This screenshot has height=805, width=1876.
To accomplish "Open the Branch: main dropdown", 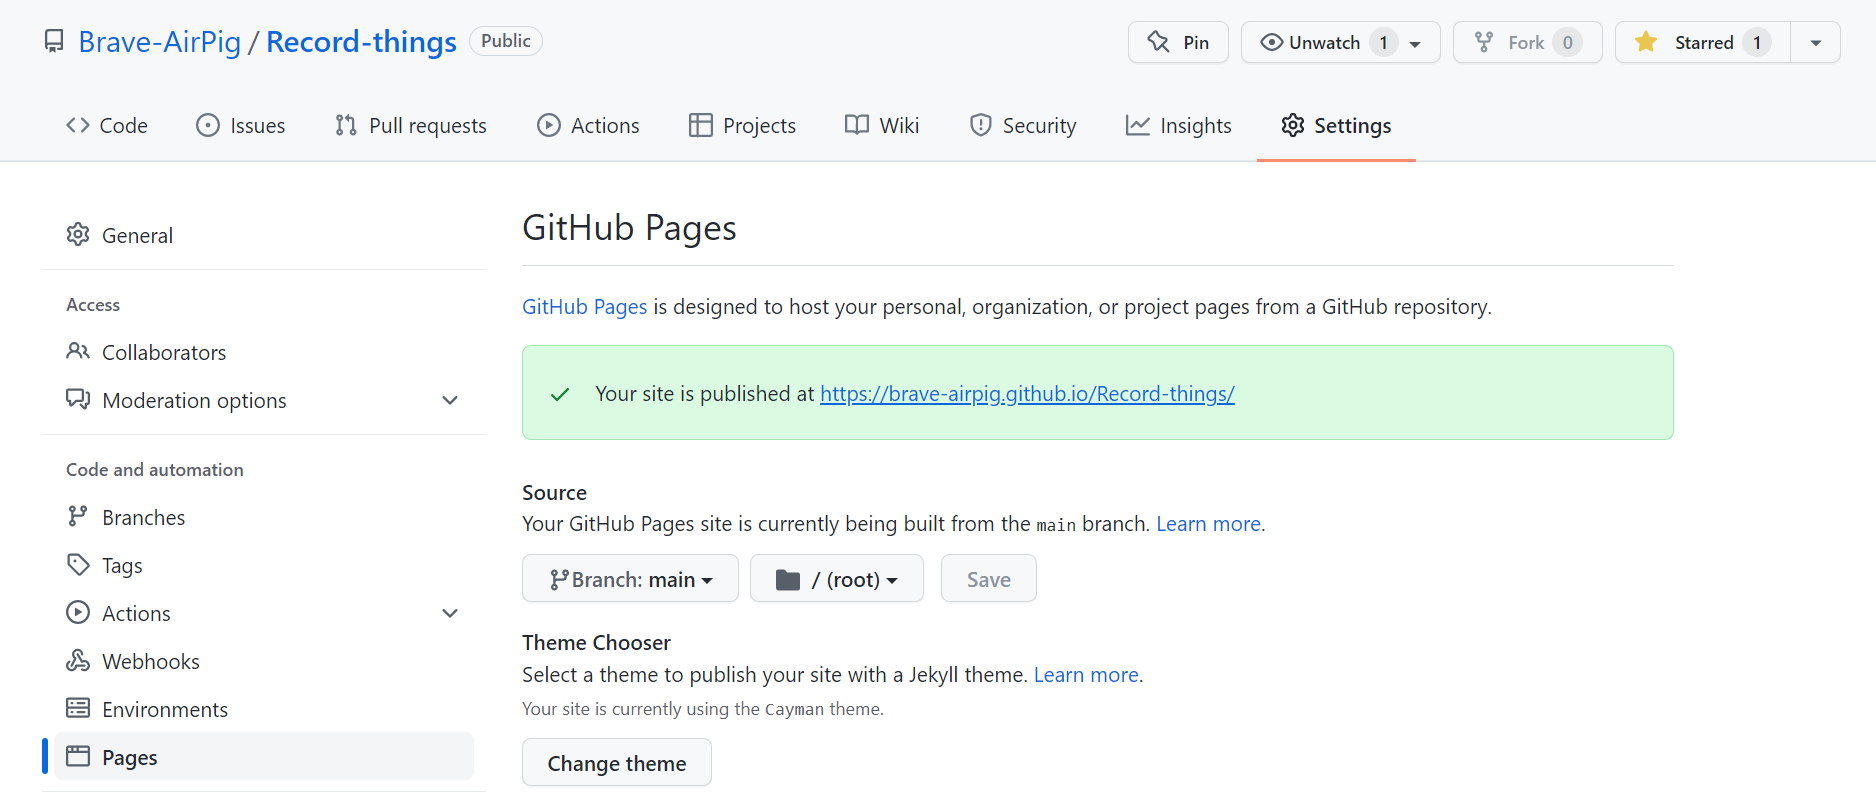I will 630,579.
